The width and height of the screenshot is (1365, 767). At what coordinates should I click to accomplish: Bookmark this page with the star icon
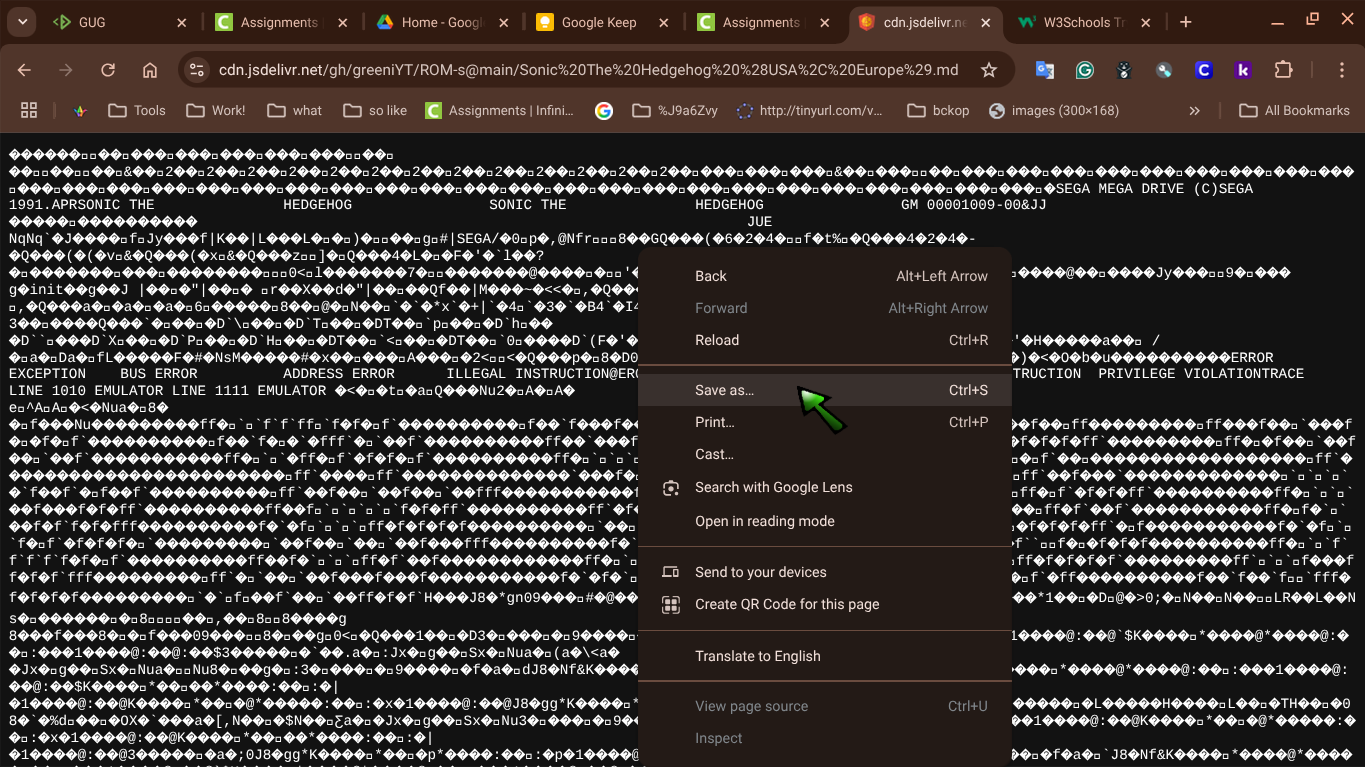click(x=987, y=70)
